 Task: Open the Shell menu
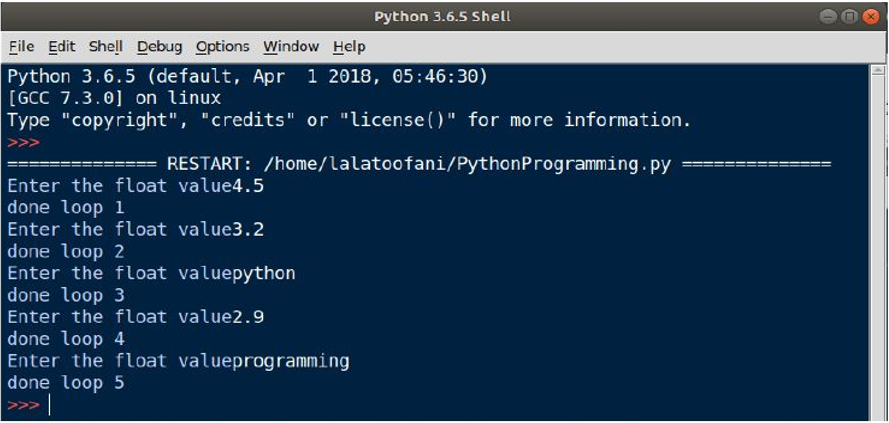(105, 46)
